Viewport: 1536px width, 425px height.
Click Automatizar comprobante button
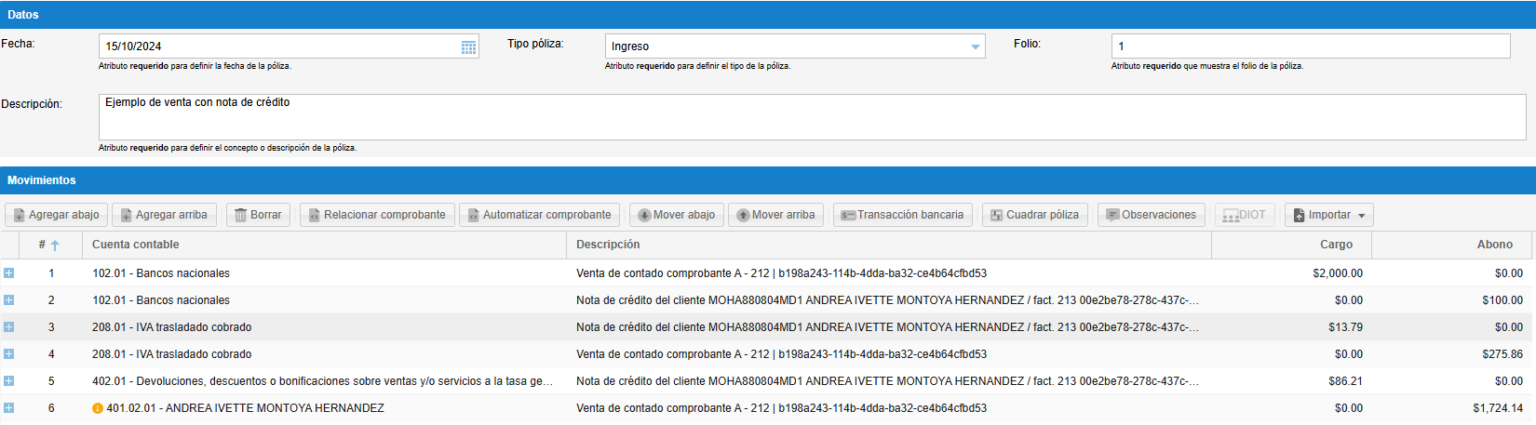(539, 215)
